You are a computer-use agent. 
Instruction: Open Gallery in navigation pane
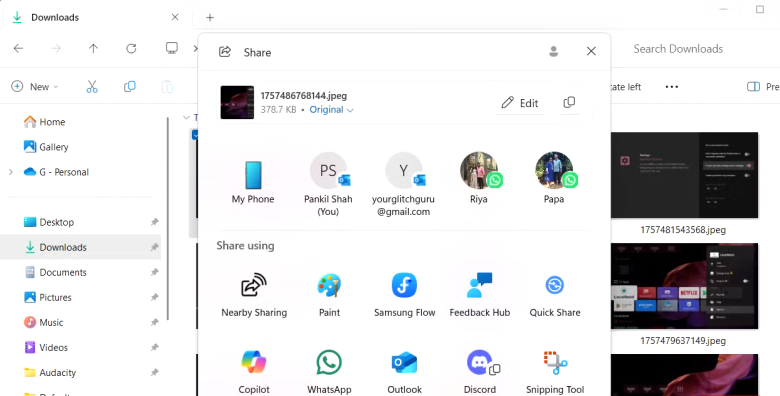click(46, 147)
